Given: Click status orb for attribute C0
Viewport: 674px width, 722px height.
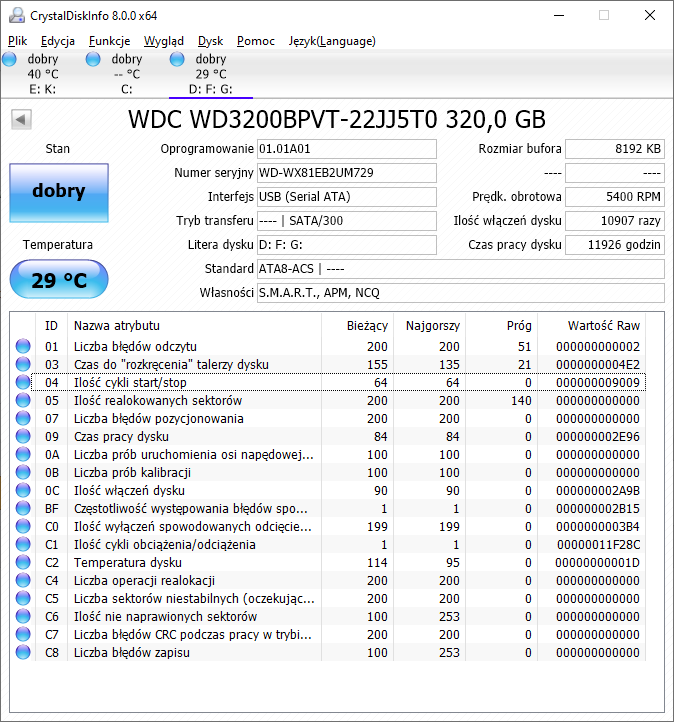Looking at the screenshot, I should click(x=23, y=526).
